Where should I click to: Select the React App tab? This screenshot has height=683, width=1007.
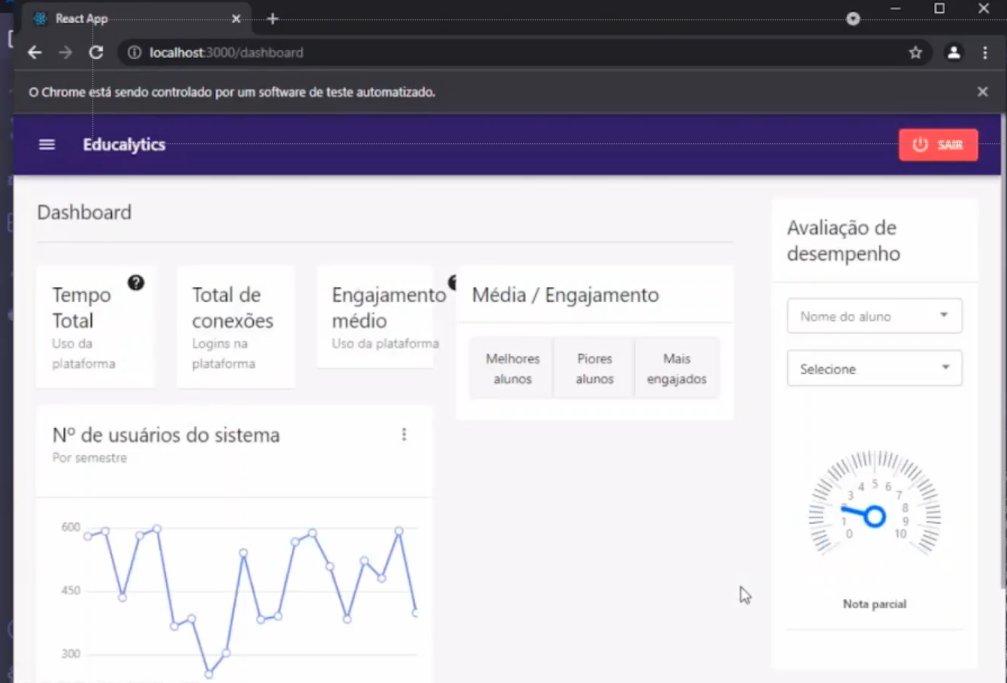point(136,19)
